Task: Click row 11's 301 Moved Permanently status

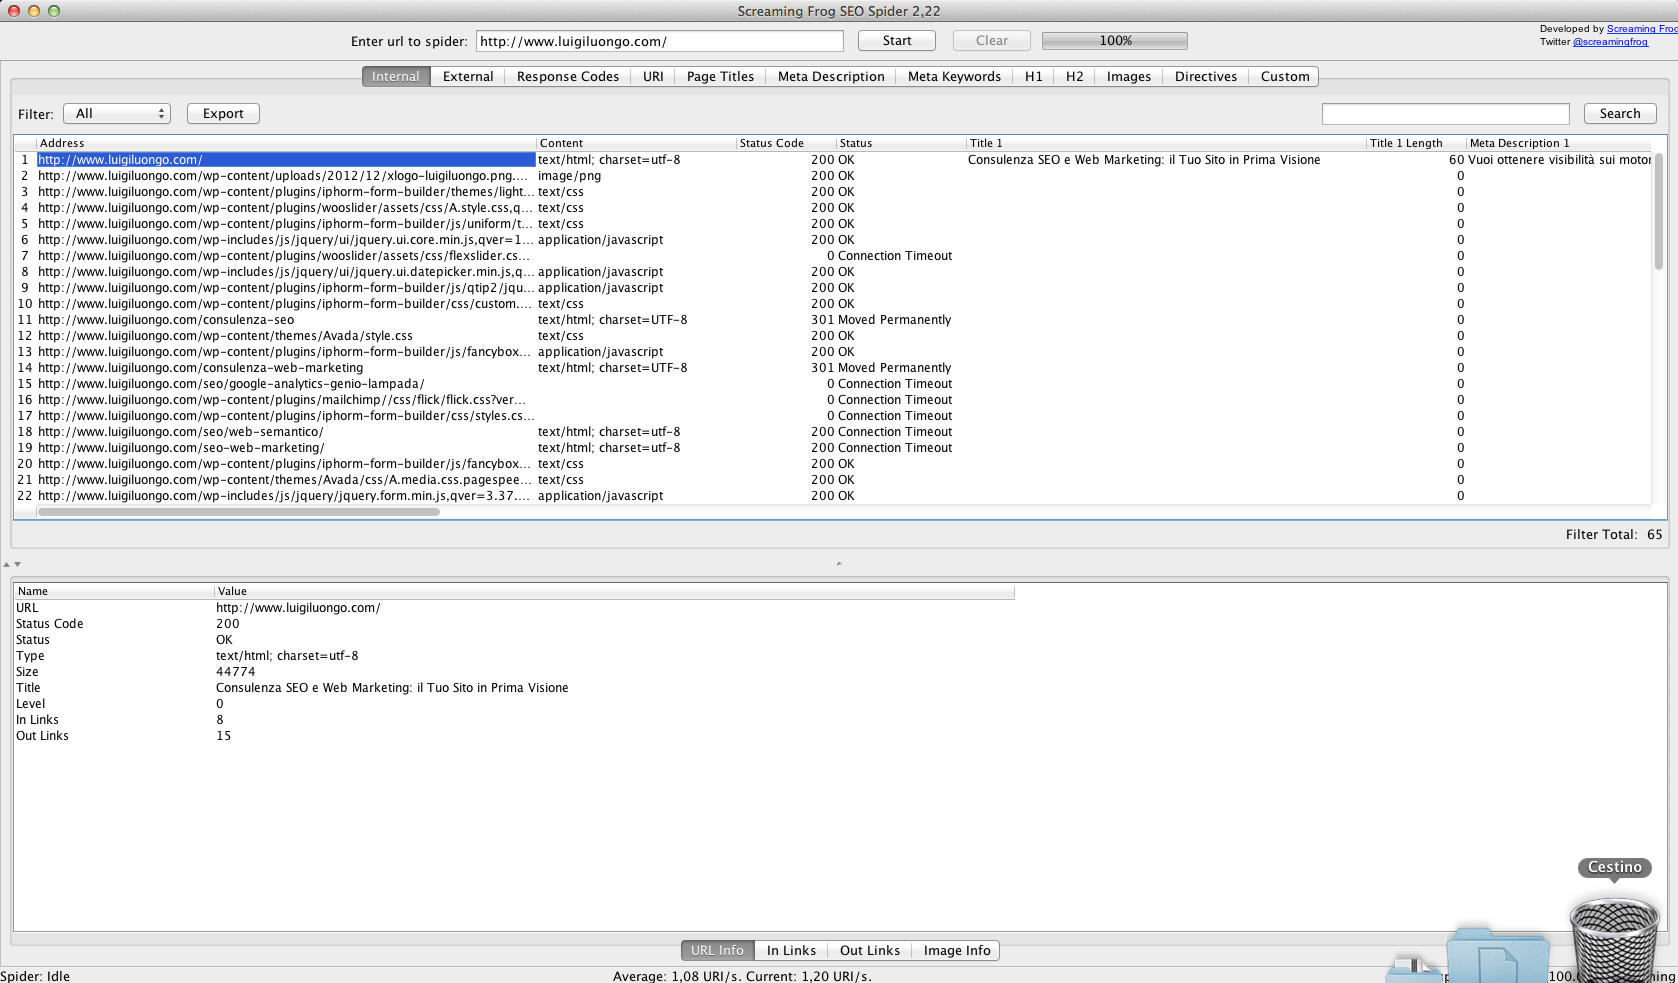Action: tap(894, 320)
